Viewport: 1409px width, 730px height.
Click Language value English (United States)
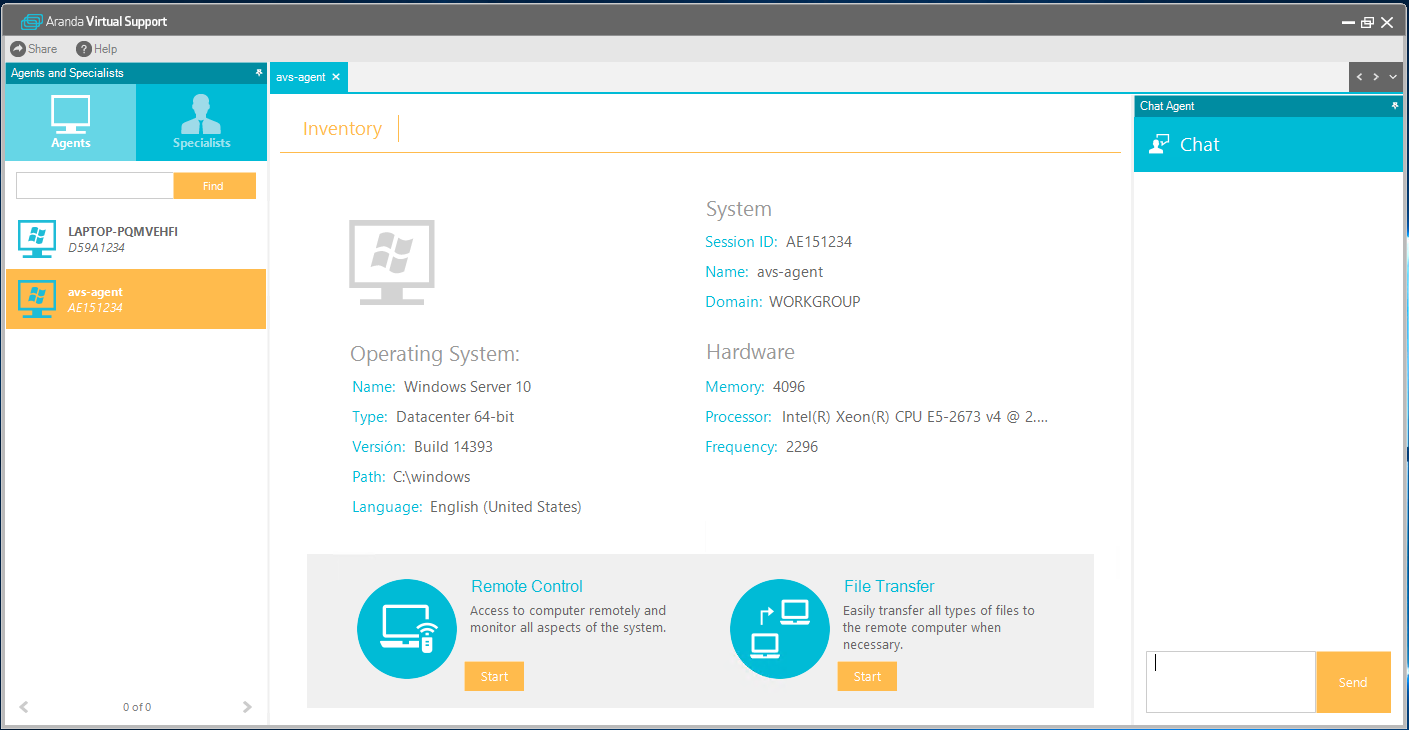pyautogui.click(x=506, y=507)
